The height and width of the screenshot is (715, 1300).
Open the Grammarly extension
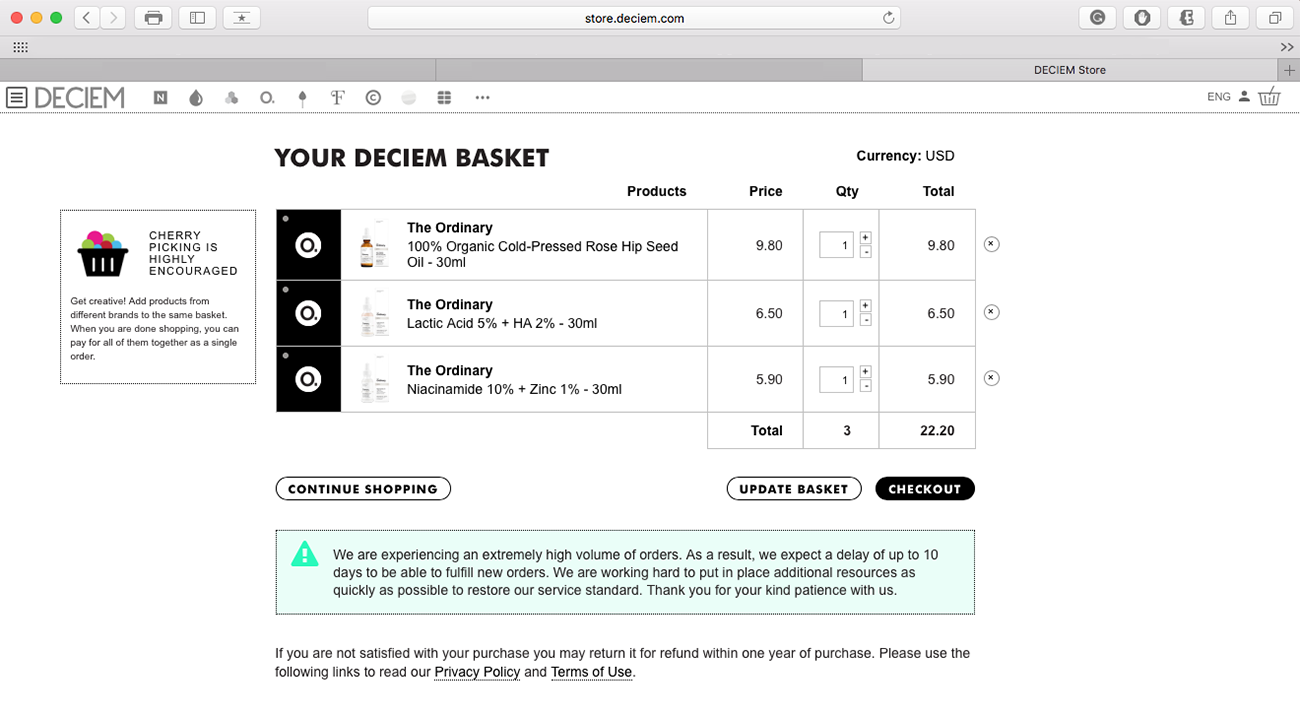tap(1098, 18)
